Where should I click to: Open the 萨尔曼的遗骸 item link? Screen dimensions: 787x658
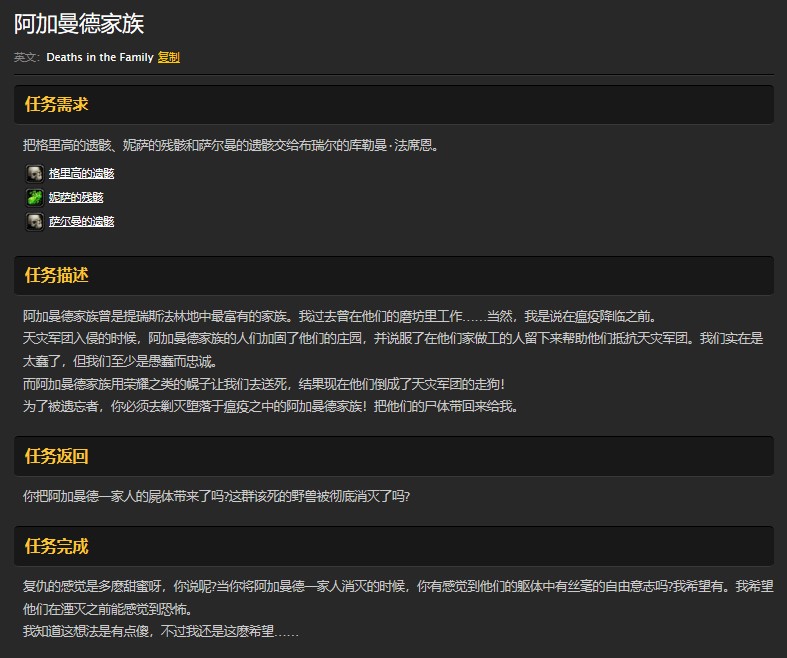point(81,222)
